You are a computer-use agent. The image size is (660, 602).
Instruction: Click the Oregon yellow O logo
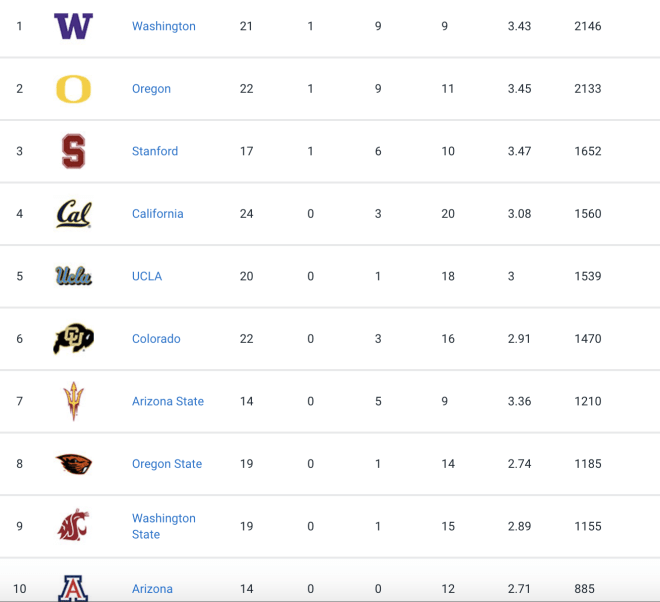pos(74,89)
